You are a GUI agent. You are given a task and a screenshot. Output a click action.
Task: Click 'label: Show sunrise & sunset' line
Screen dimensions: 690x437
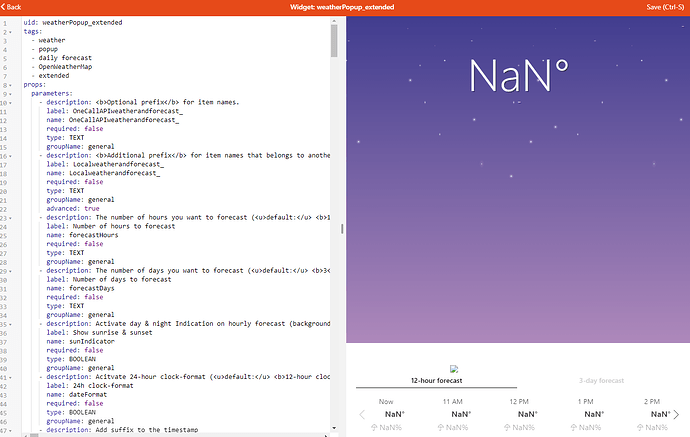[99, 333]
